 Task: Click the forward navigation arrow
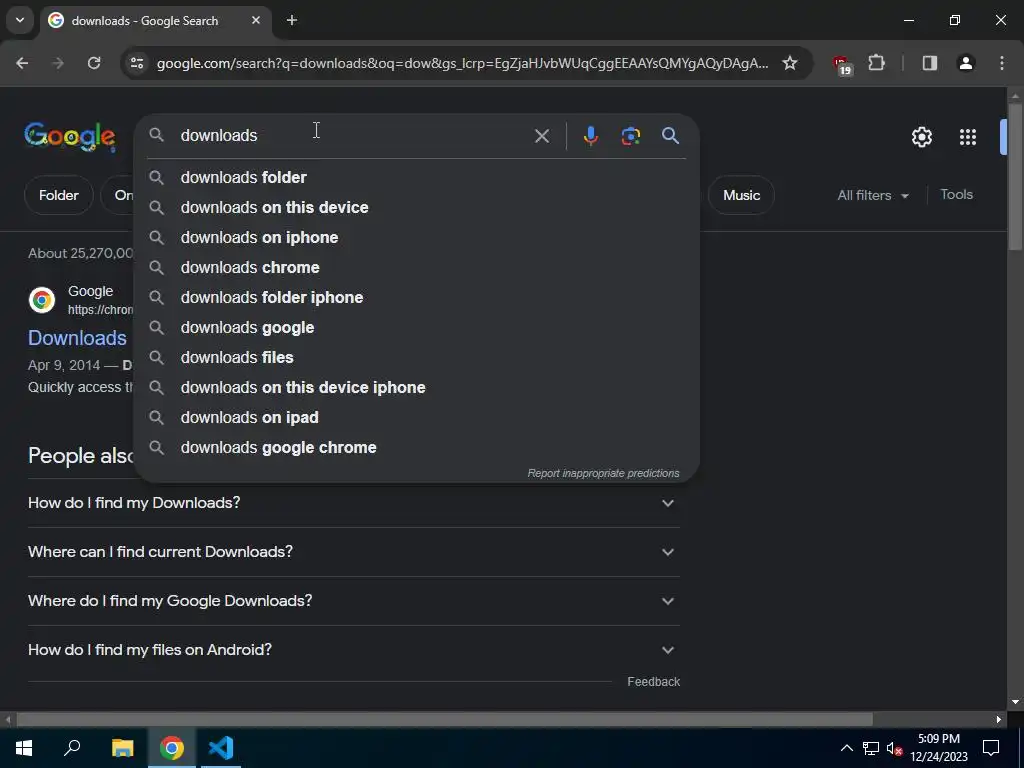[58, 63]
